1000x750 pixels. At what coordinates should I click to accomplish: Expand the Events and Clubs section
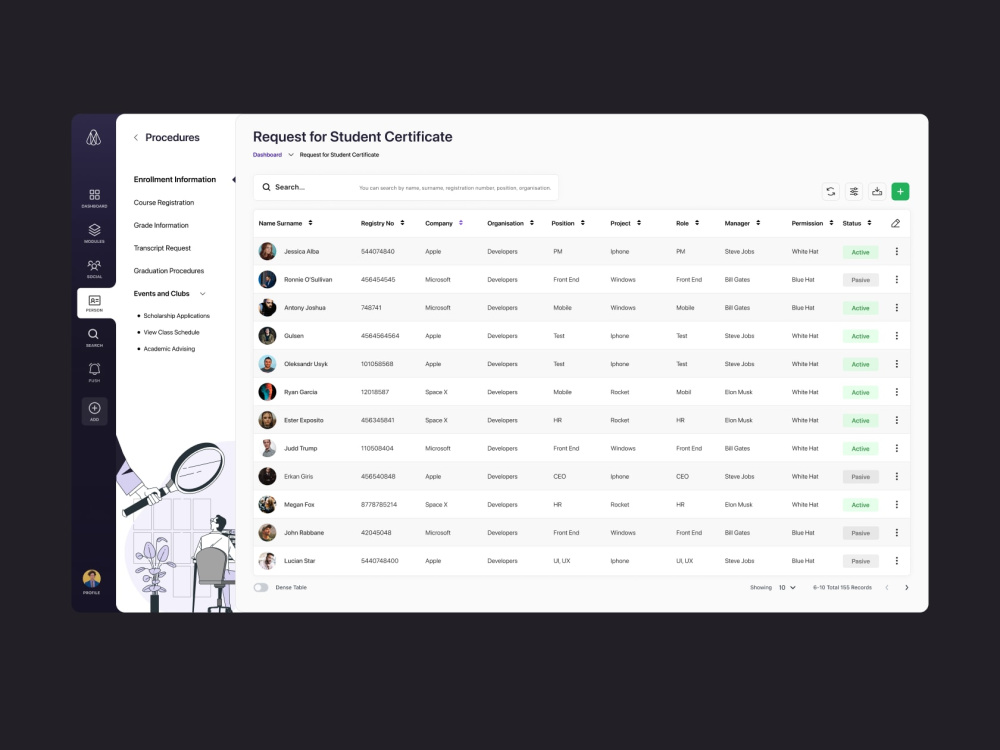pyautogui.click(x=203, y=294)
